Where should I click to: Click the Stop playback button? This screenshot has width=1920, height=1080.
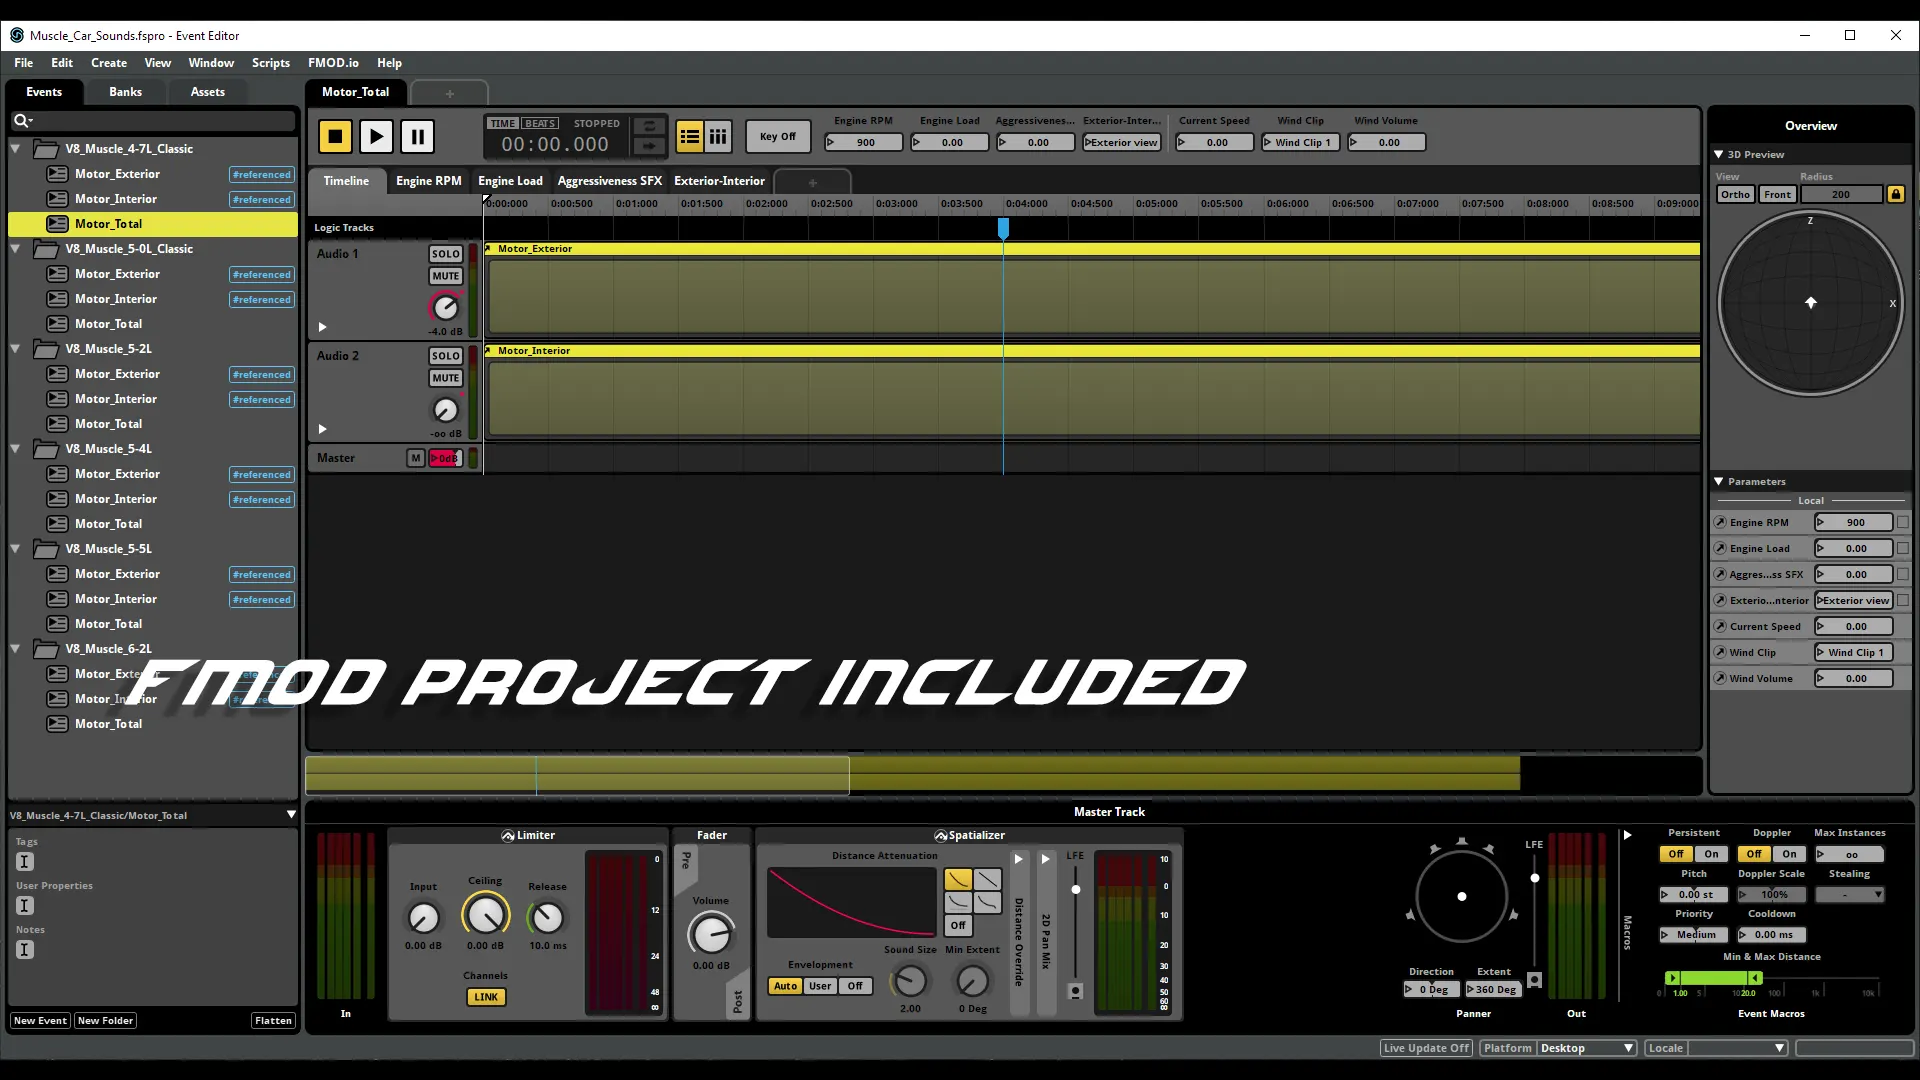335,136
